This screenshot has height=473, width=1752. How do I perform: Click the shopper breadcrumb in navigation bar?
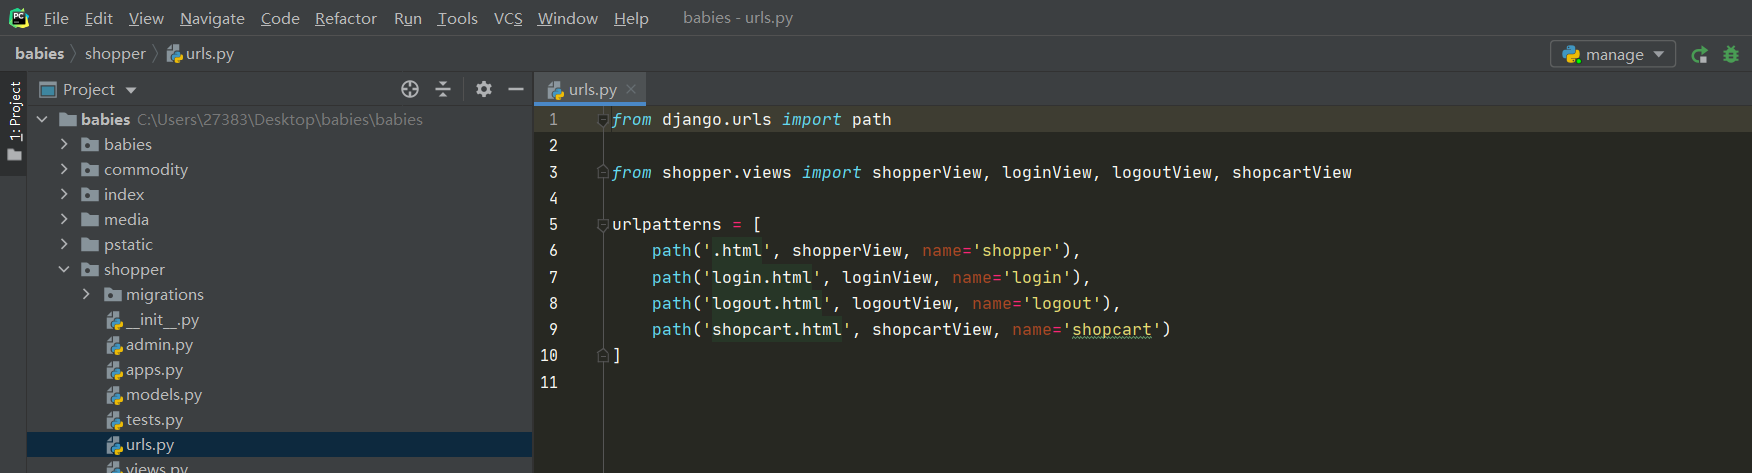point(115,54)
